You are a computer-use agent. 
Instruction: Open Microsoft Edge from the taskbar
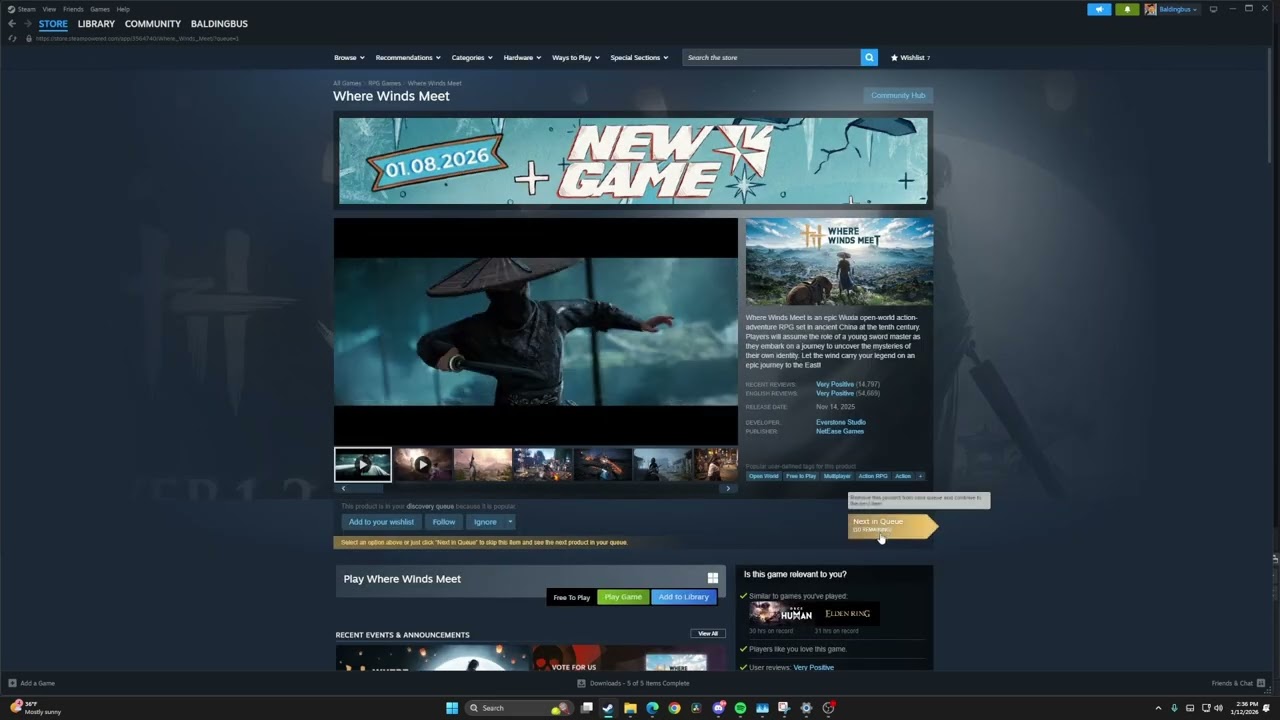pos(652,708)
